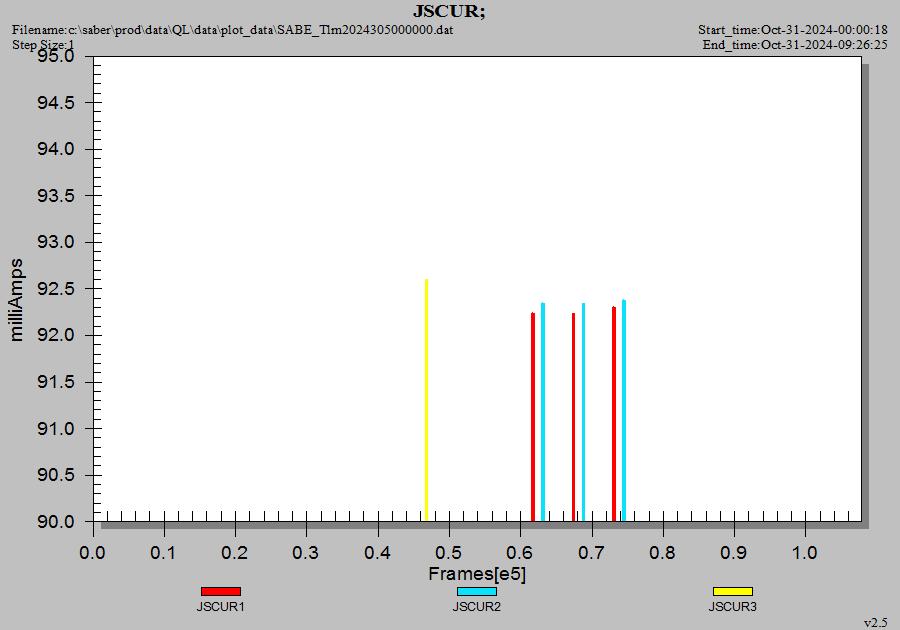Click the first cyan JSCUR2 spike near 0.63
This screenshot has height=630, width=900.
coord(543,412)
